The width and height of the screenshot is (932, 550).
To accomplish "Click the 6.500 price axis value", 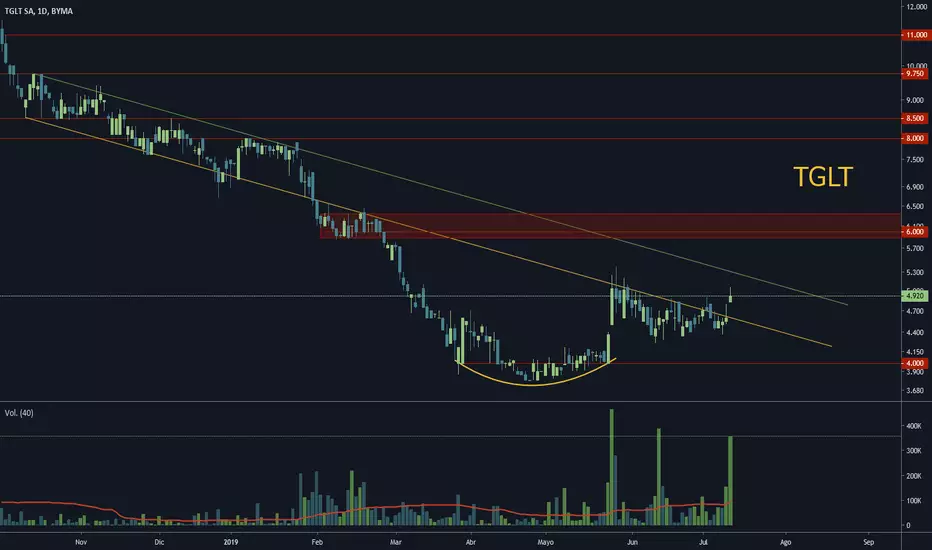I will coord(915,206).
